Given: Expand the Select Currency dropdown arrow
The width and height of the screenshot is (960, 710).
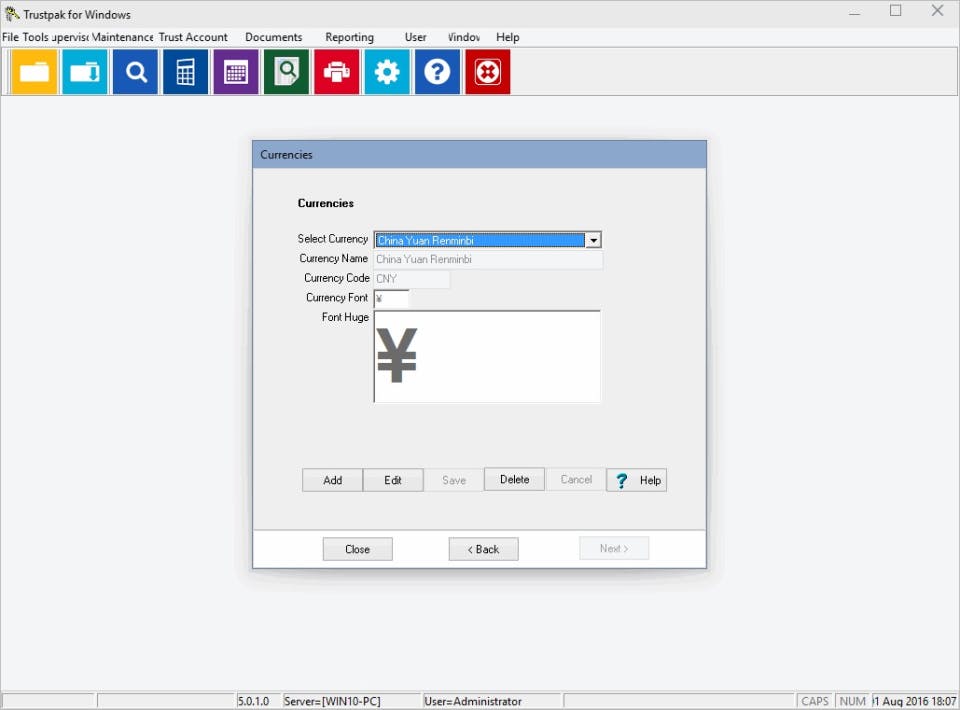Looking at the screenshot, I should 593,241.
